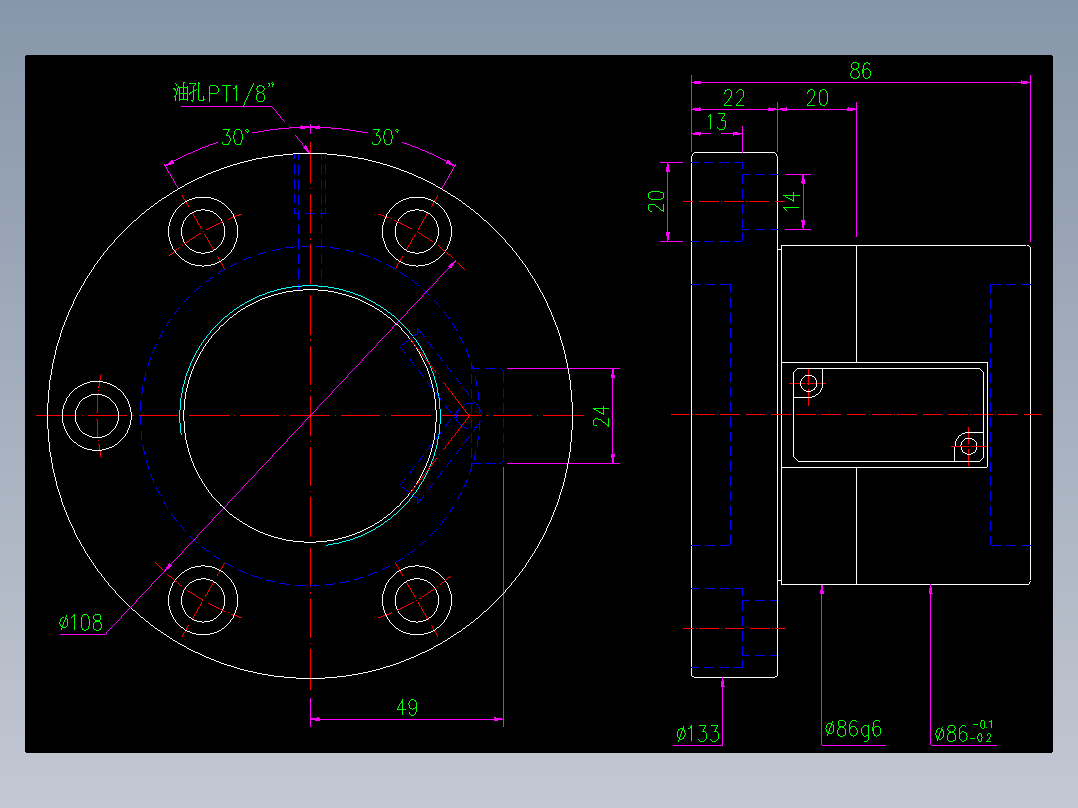Screen dimensions: 1078x808
Task: Click the 49 dimension value
Action: [407, 707]
